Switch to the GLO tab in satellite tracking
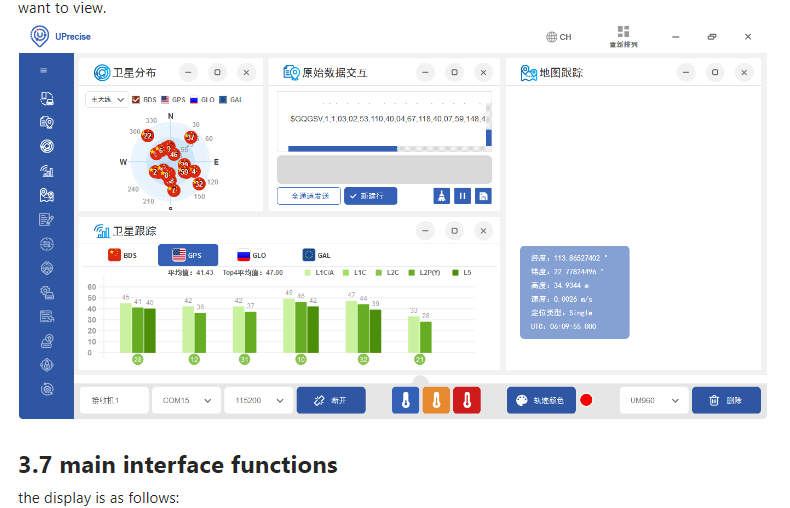Screen dimensions: 790x508 (x=252, y=255)
